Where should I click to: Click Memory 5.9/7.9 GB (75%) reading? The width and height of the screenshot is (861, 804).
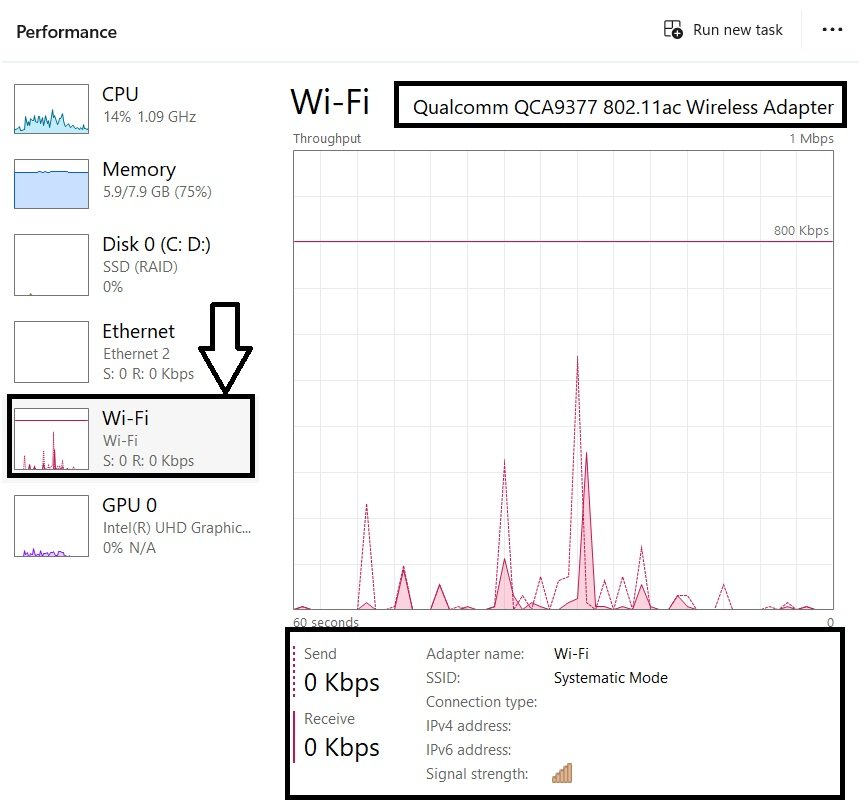[157, 192]
